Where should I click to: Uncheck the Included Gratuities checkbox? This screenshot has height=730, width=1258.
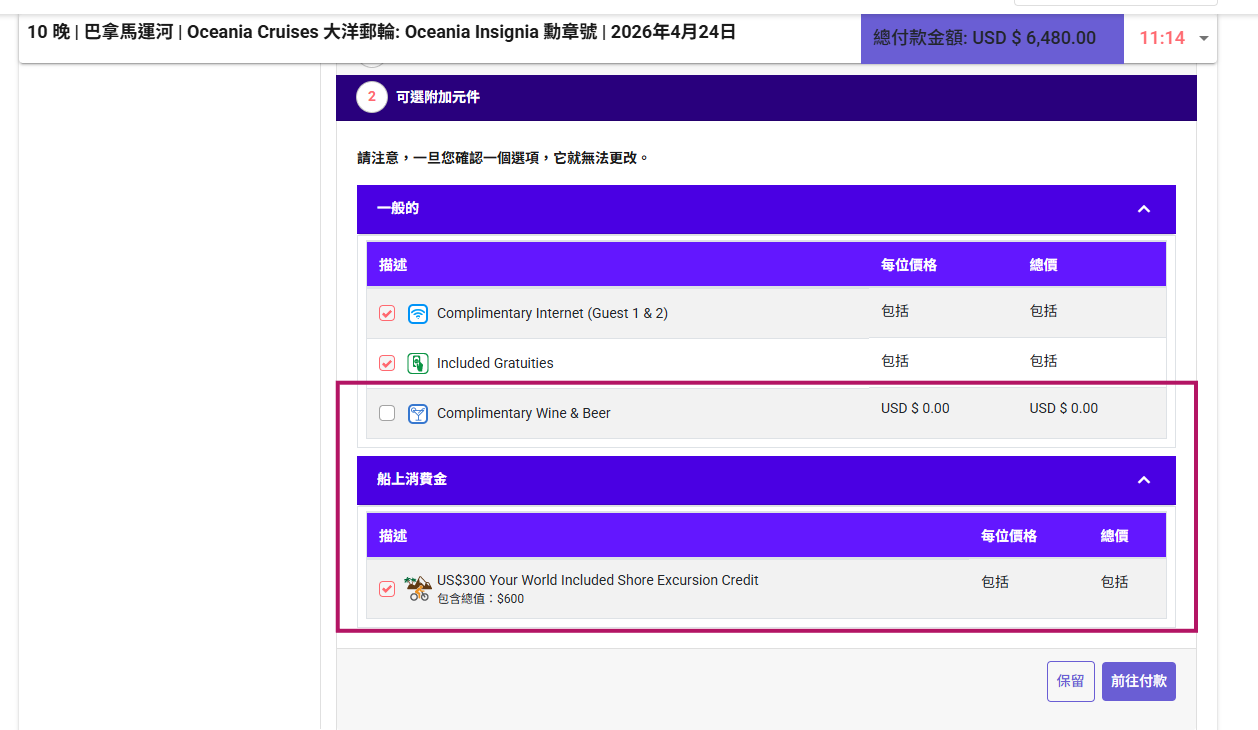(x=387, y=363)
